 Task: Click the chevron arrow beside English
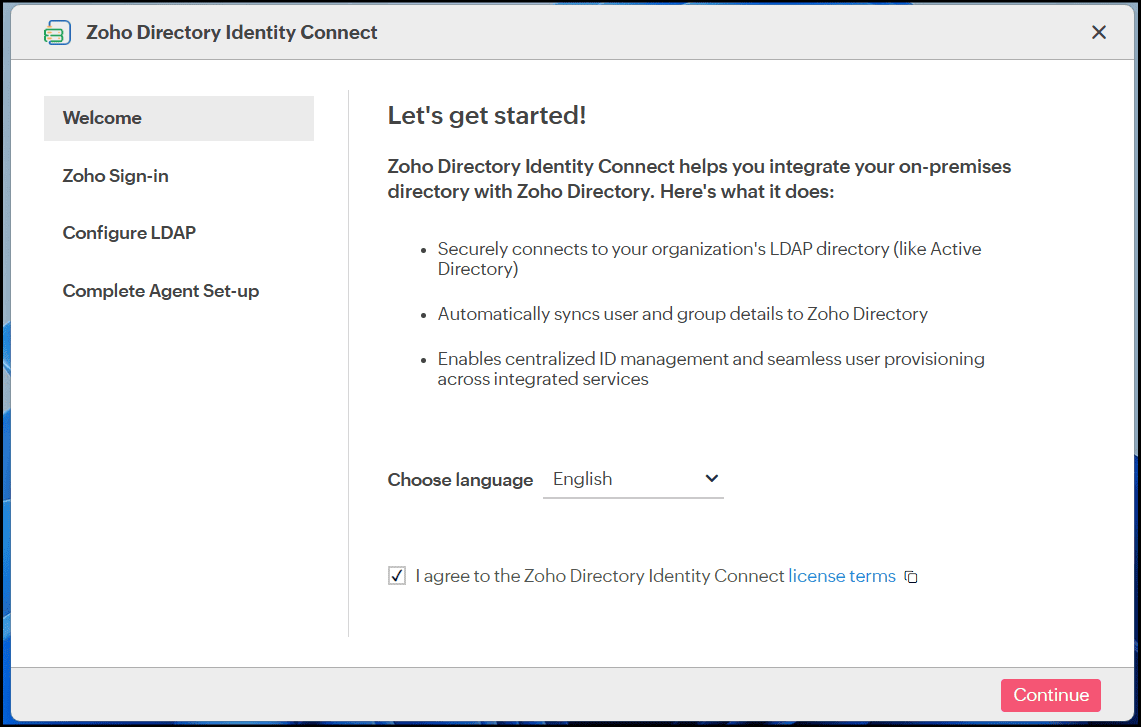pos(712,479)
